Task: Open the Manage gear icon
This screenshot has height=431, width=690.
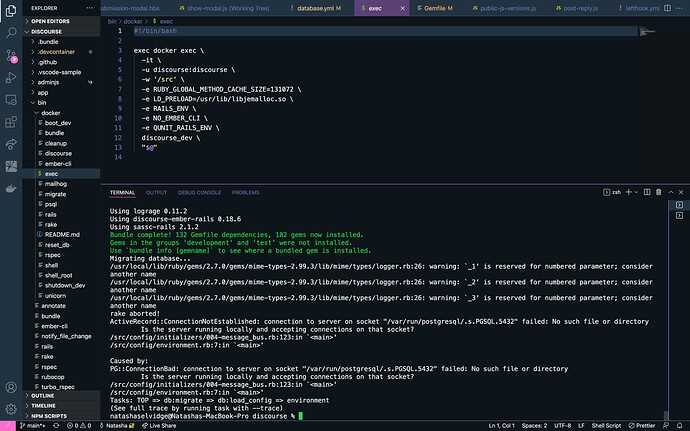Action: click(11, 409)
